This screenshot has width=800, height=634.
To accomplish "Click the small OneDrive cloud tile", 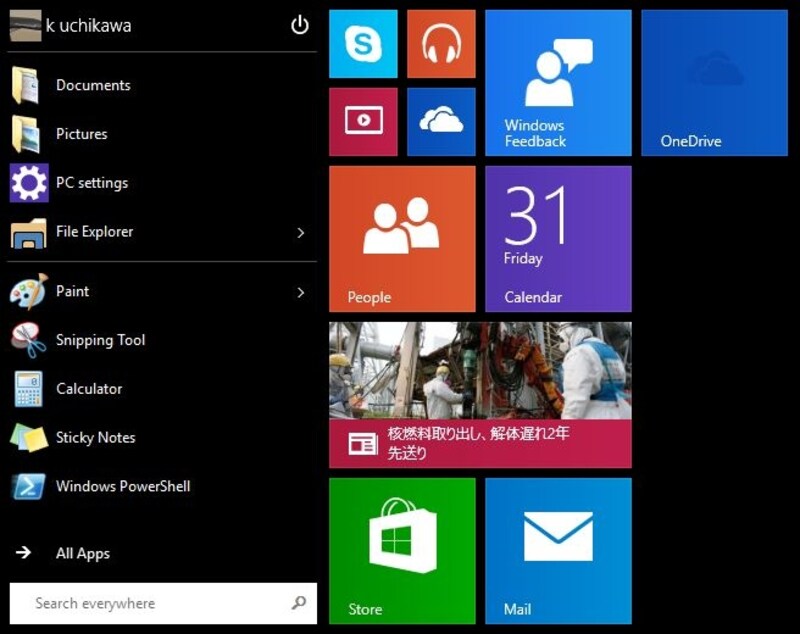I will point(441,122).
